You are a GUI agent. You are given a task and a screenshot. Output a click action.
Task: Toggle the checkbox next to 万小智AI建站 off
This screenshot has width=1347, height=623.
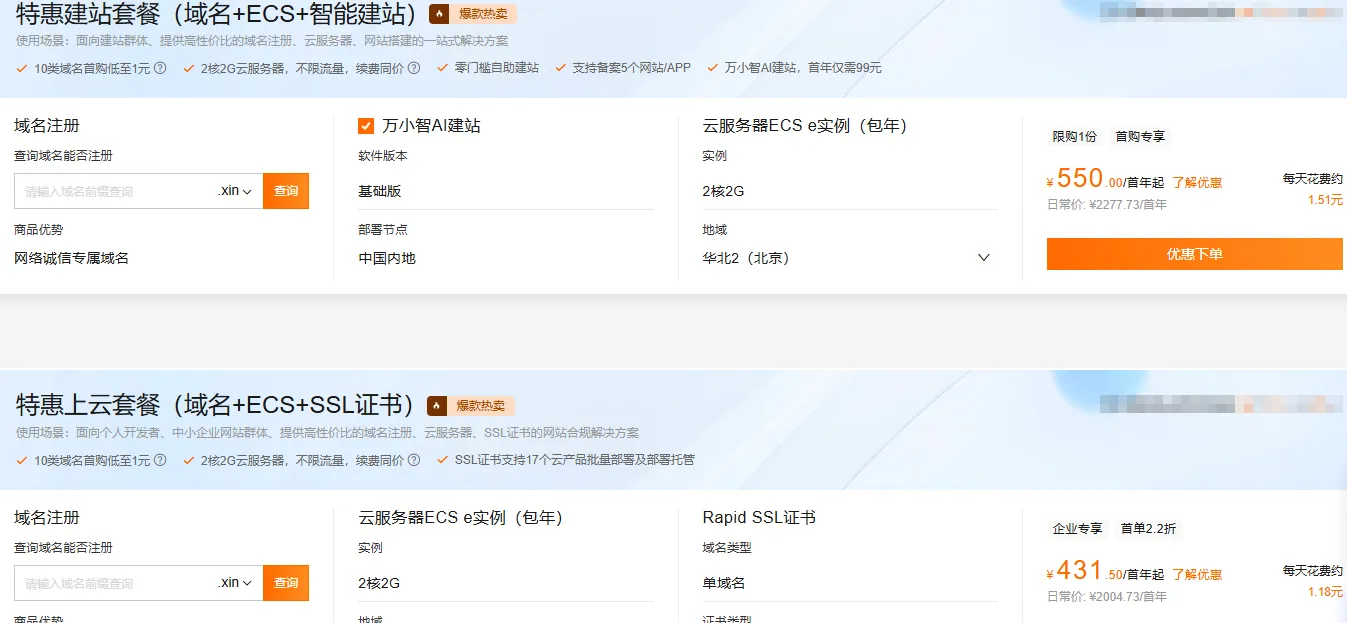365,125
